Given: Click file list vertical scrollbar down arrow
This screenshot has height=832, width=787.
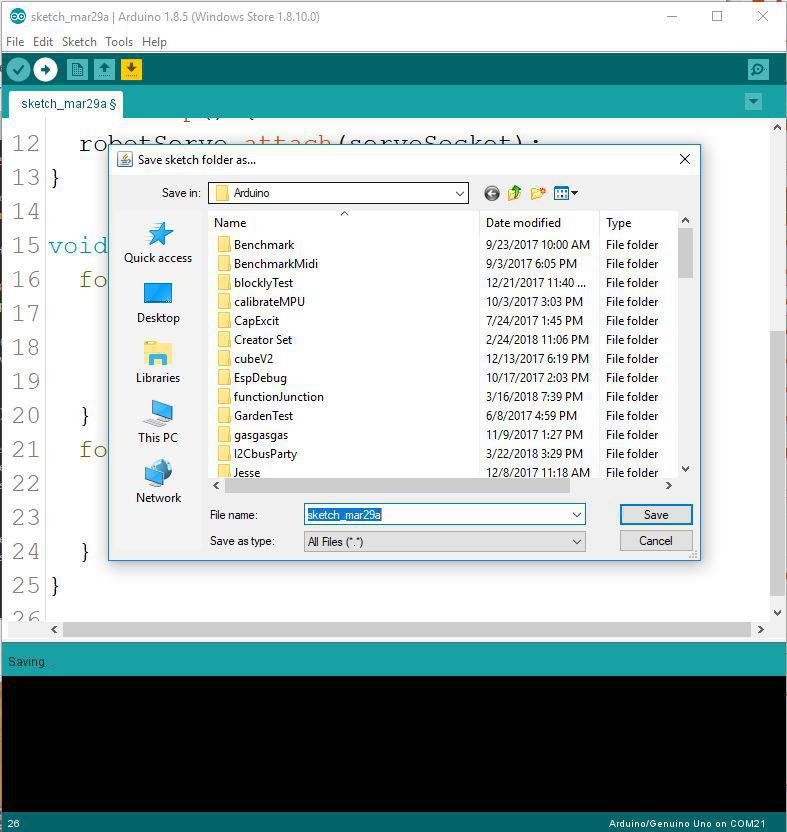Looking at the screenshot, I should pos(685,469).
